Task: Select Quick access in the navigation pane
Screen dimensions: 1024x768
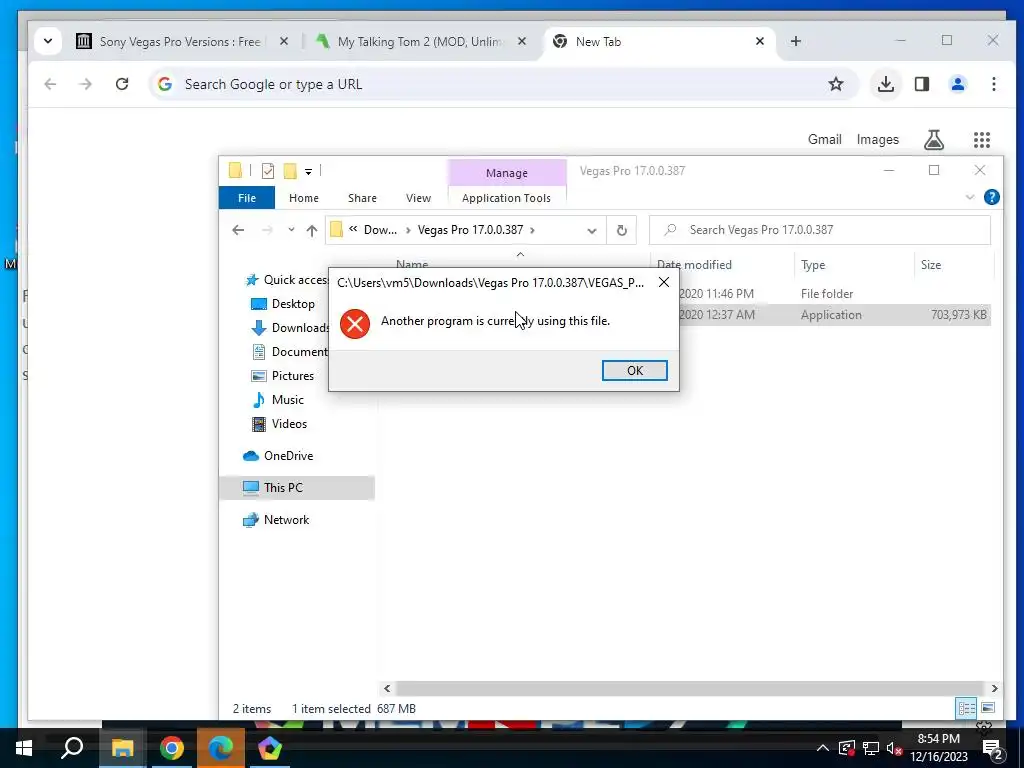Action: click(287, 280)
